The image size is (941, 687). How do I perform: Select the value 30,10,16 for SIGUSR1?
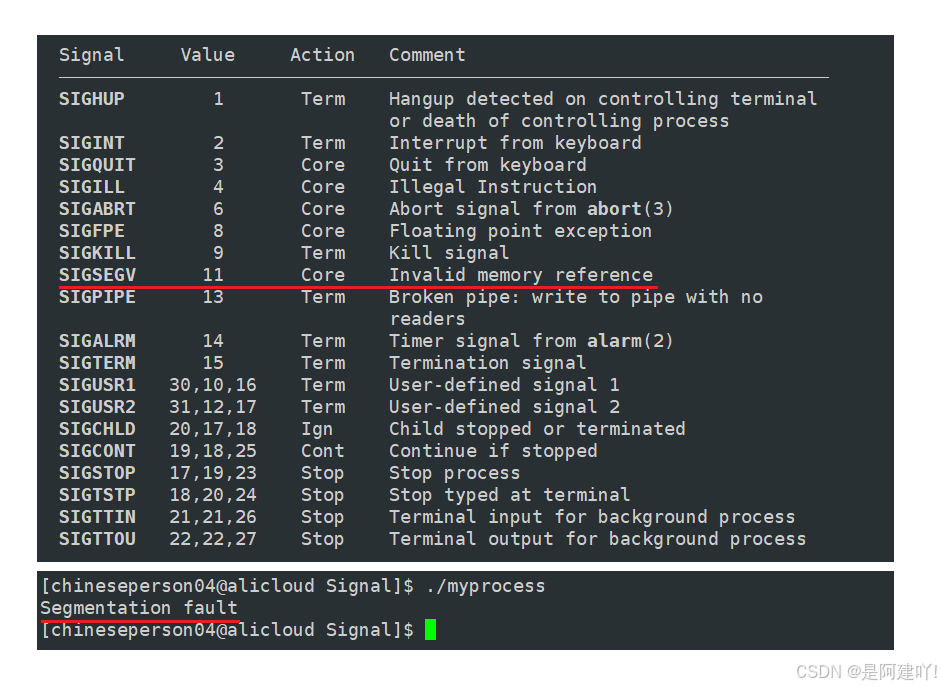coord(213,385)
